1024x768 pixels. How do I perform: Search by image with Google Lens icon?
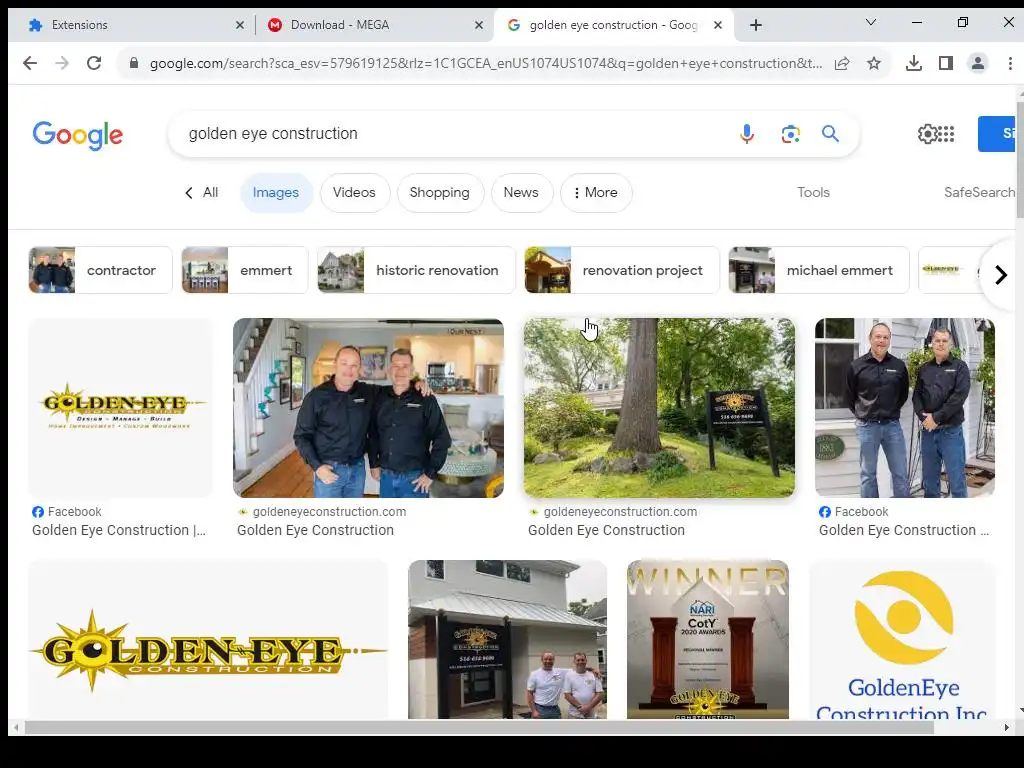pyautogui.click(x=790, y=134)
